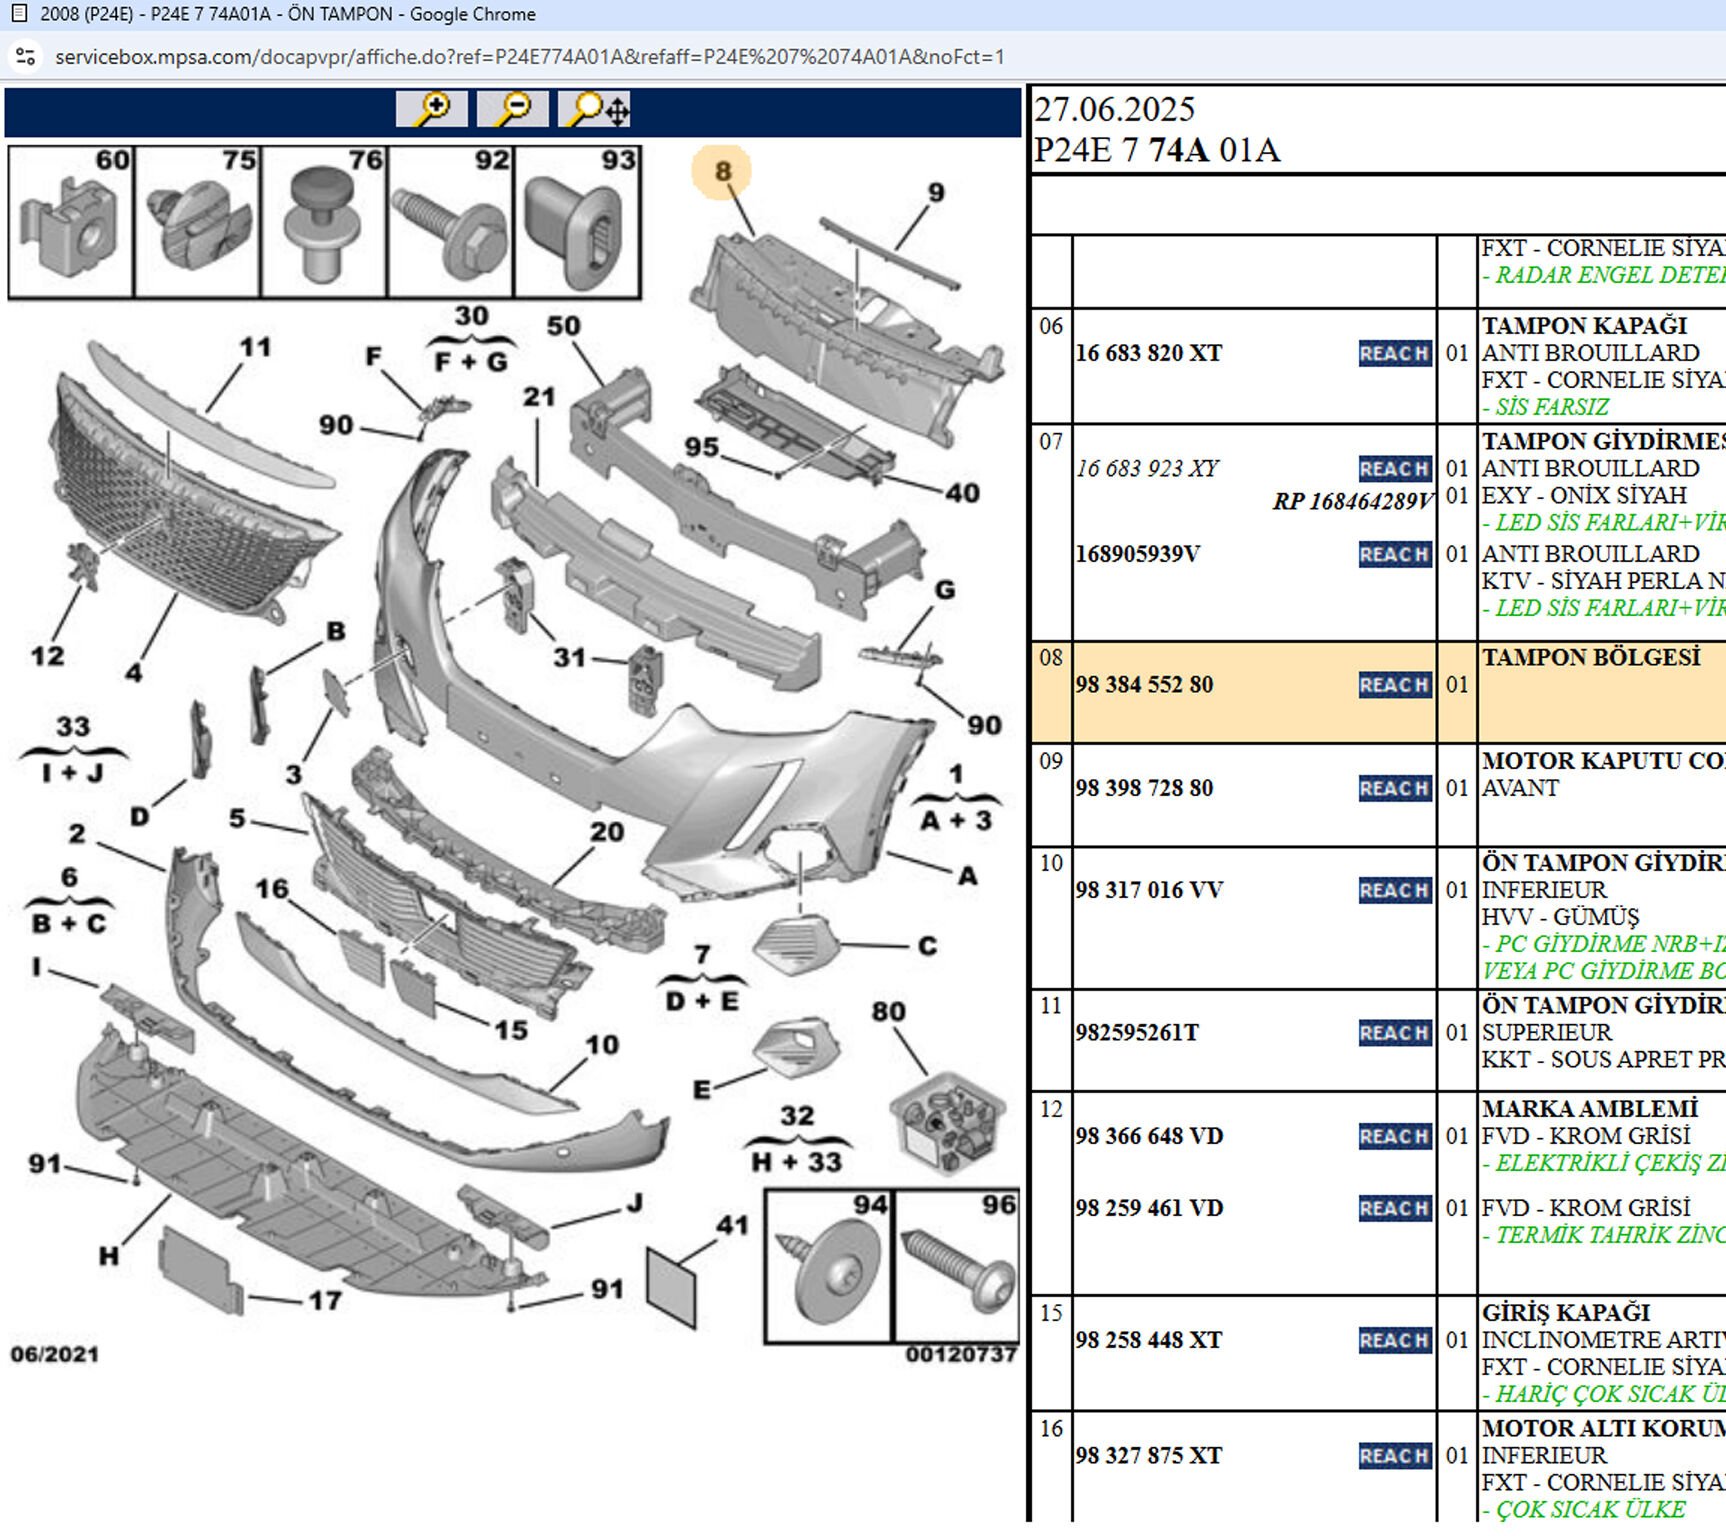Click the TAMPON BÖLGESİ description in row 08
The image size is (1726, 1536).
[1591, 658]
